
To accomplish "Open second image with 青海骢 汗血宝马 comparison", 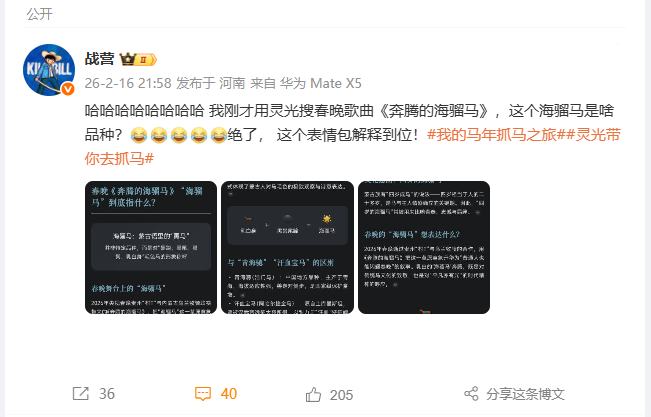I will (x=287, y=248).
